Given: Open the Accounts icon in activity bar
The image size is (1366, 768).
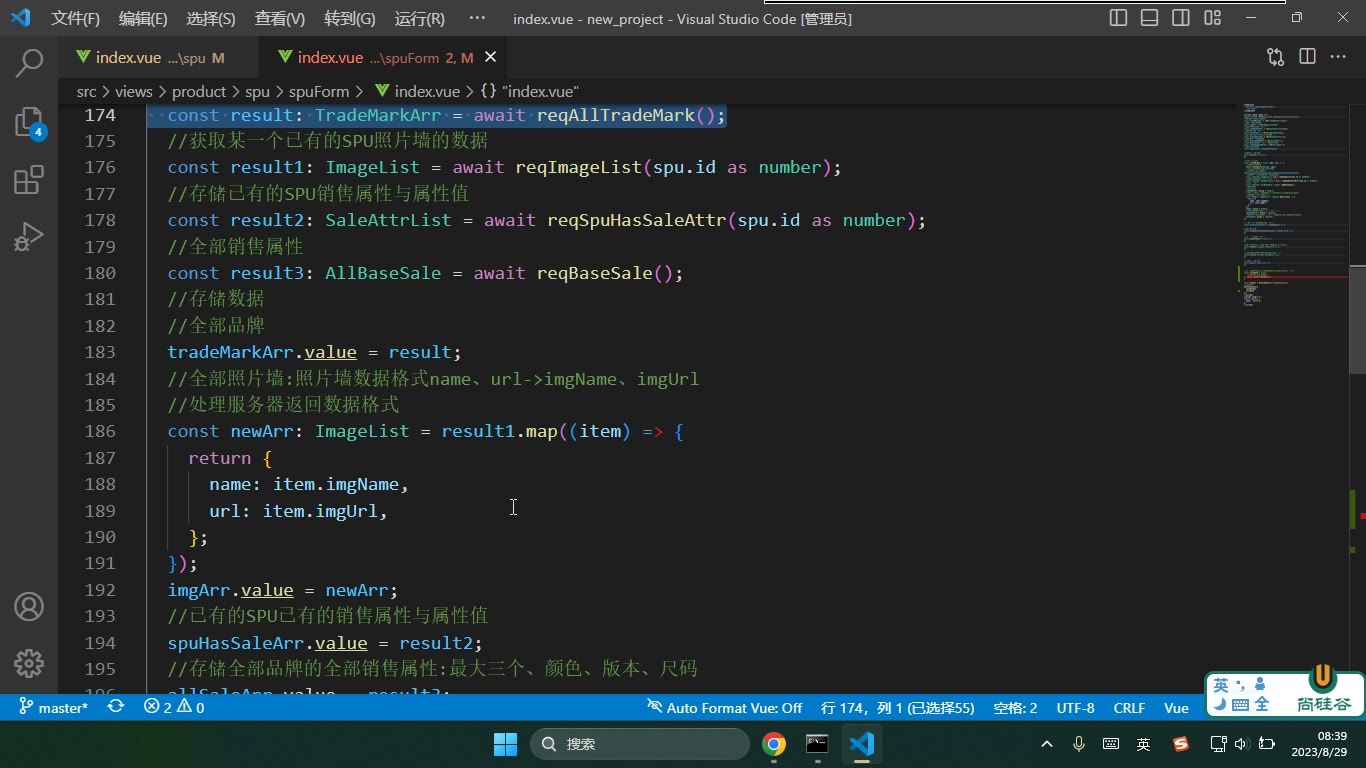Looking at the screenshot, I should pyautogui.click(x=29, y=606).
